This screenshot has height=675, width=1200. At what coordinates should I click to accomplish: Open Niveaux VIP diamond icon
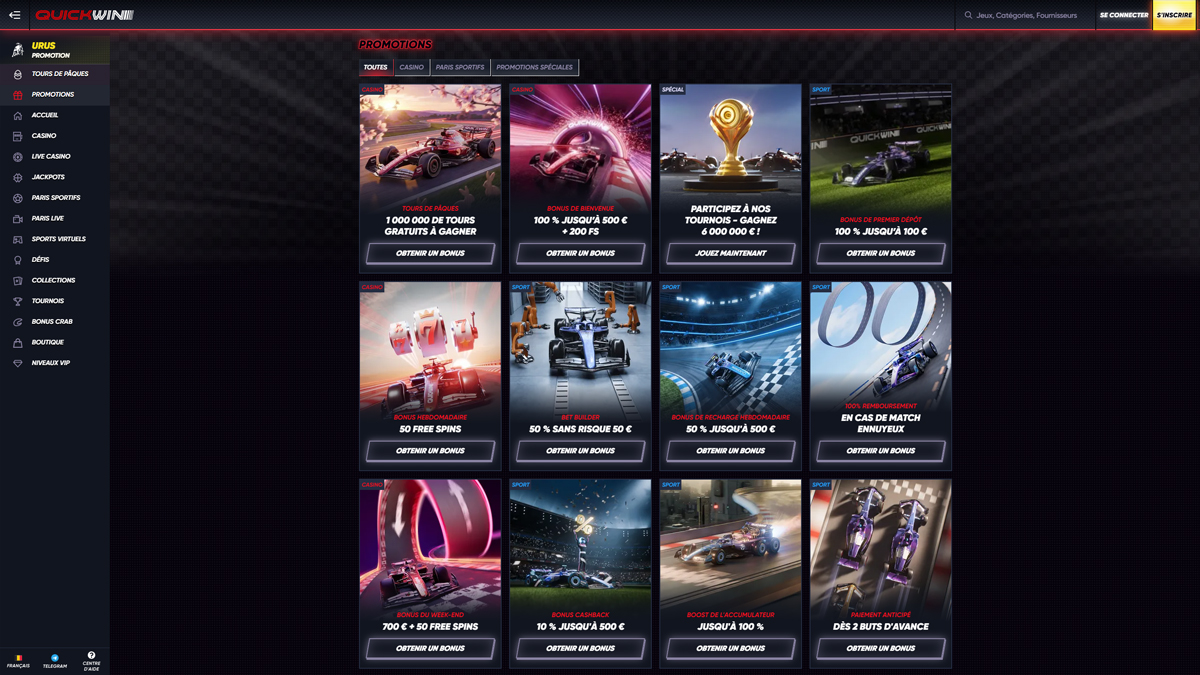(x=17, y=363)
